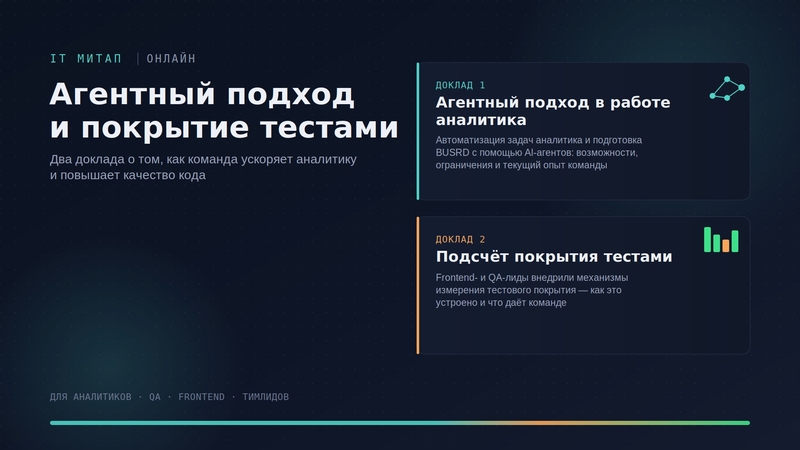
Task: Click footer text 'ДЛЯ АНАЛИТИКОВ'
Action: [90, 397]
